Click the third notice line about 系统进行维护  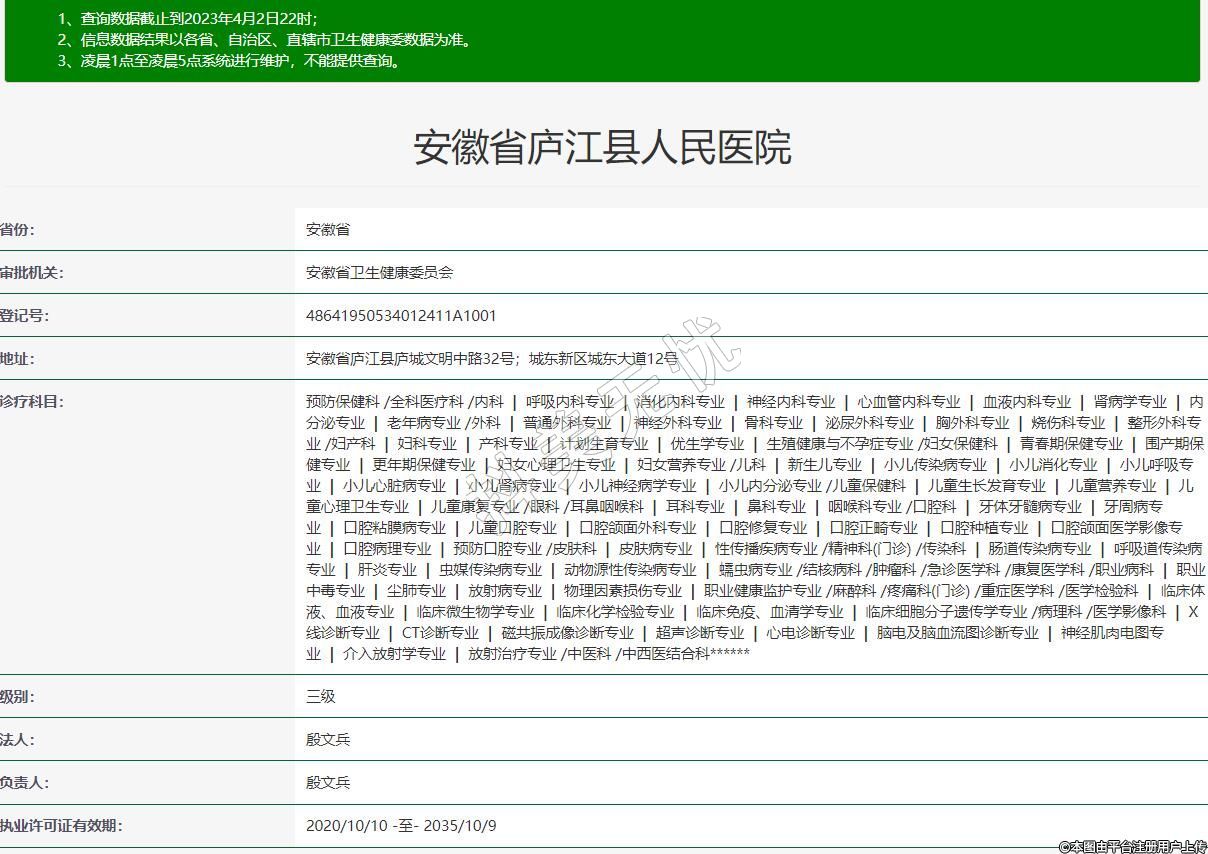(230, 61)
